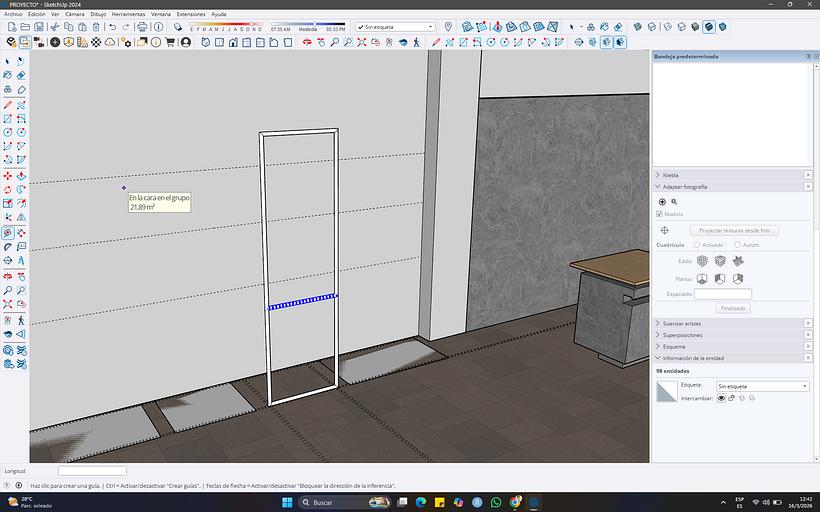Viewport: 820px width, 512px height.
Task: Expand the Suavizar aristas panel
Action: [x=658, y=324]
